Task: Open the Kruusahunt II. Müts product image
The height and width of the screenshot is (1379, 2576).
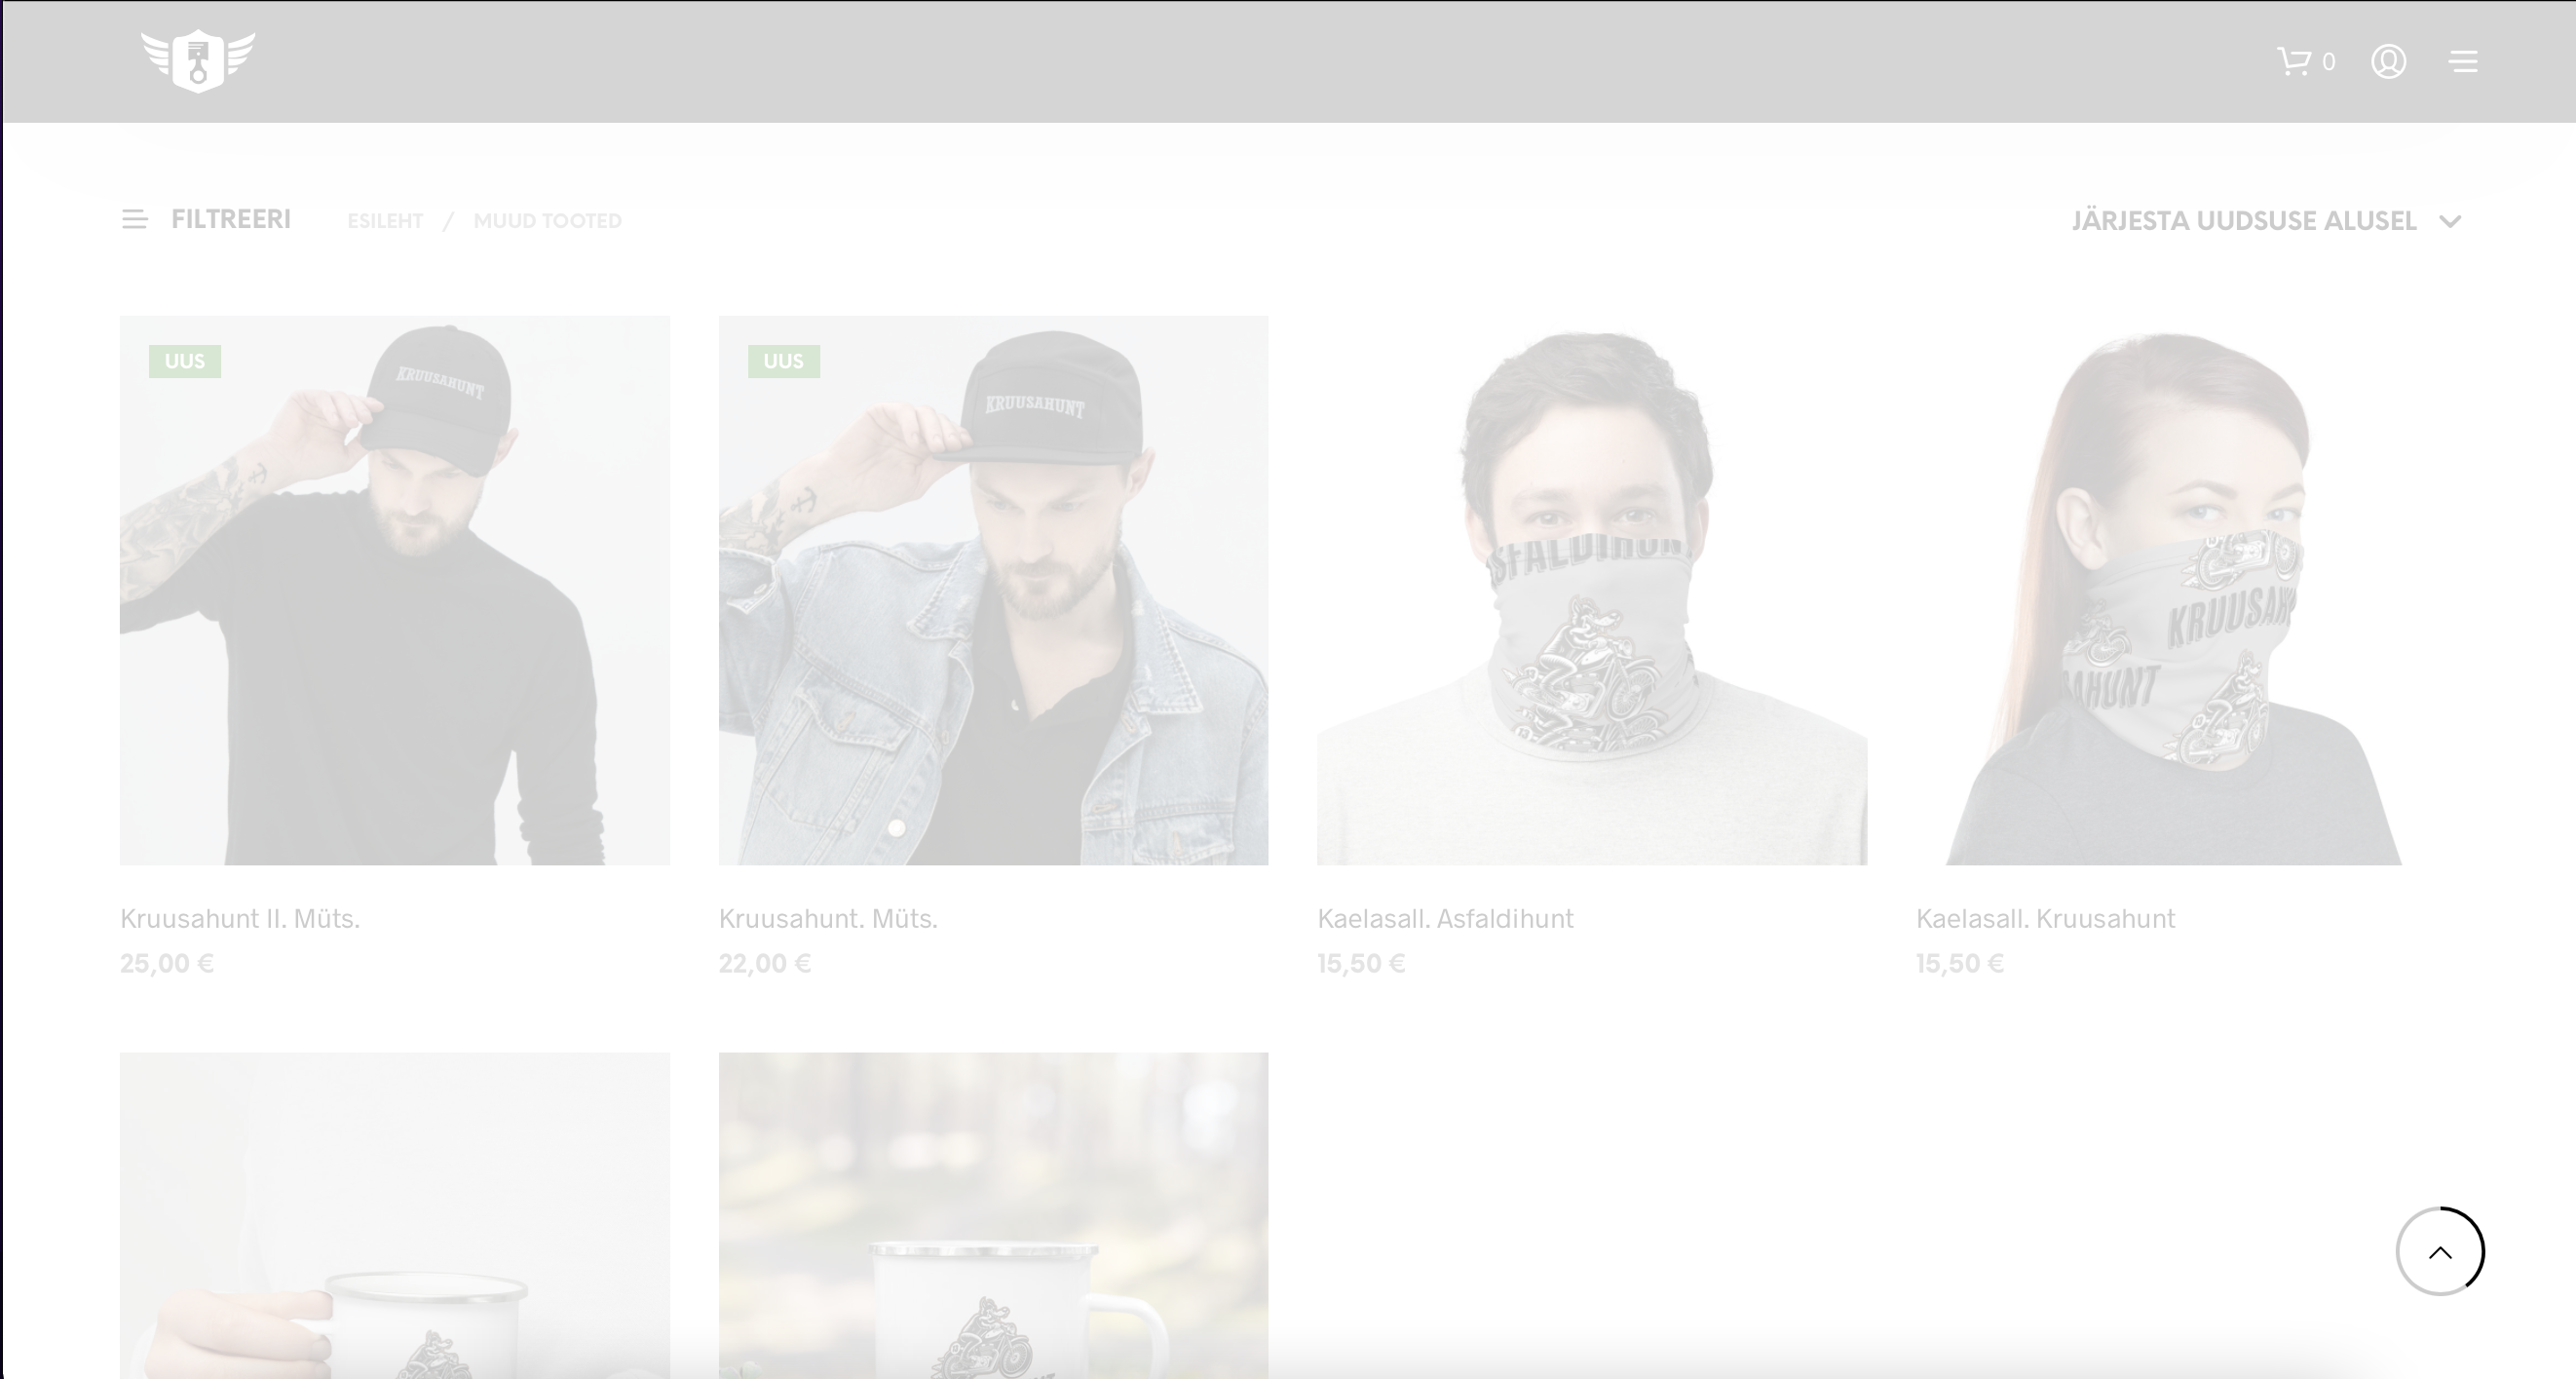Action: point(394,590)
